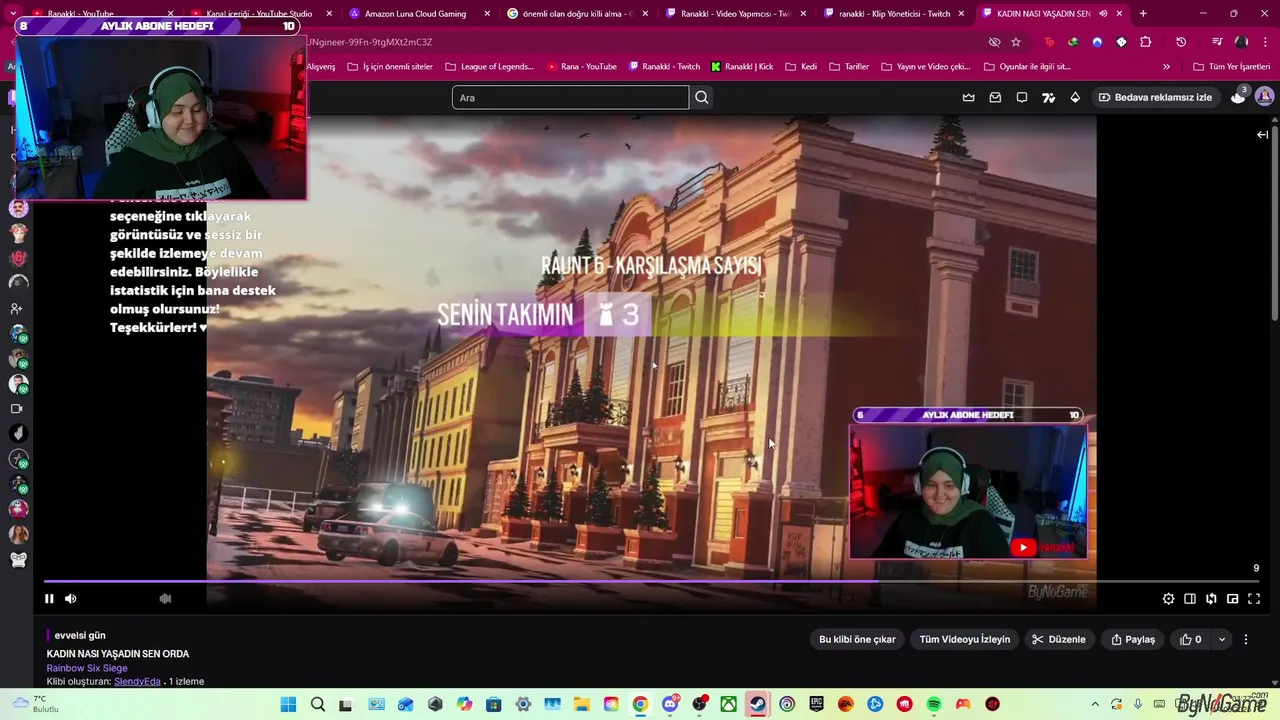
Task: Enter fullscreen mode in the player
Action: [1253, 598]
